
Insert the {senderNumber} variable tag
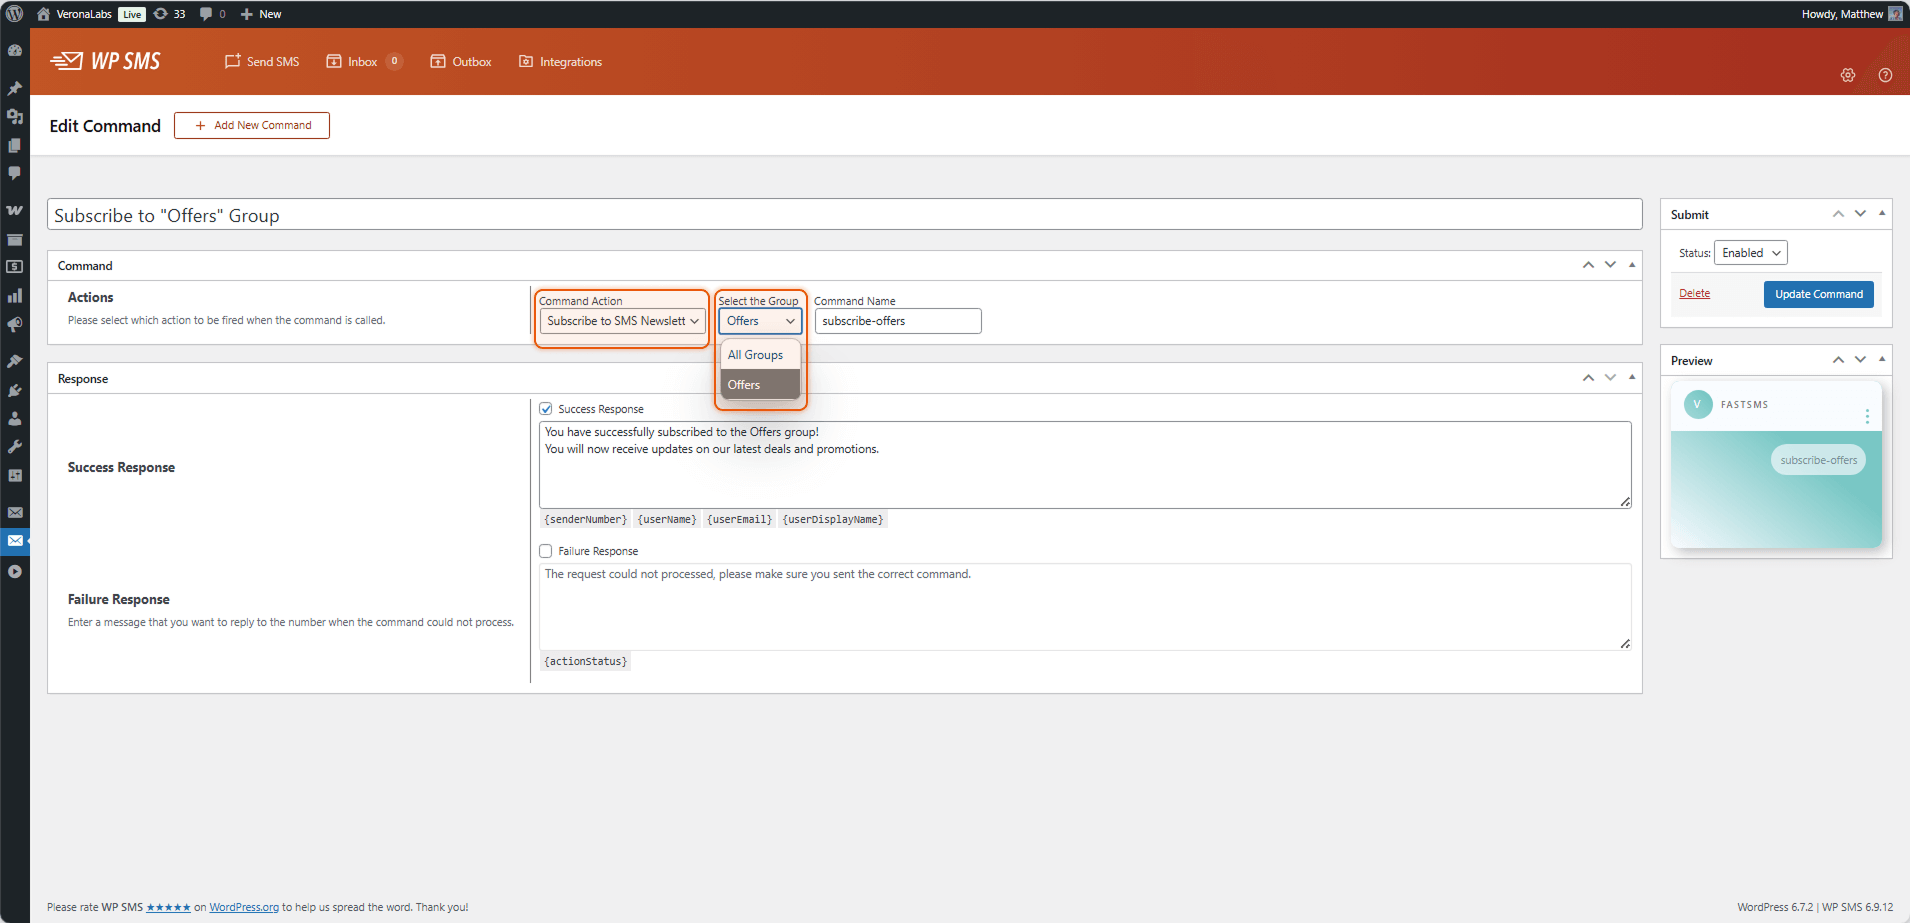(x=586, y=520)
